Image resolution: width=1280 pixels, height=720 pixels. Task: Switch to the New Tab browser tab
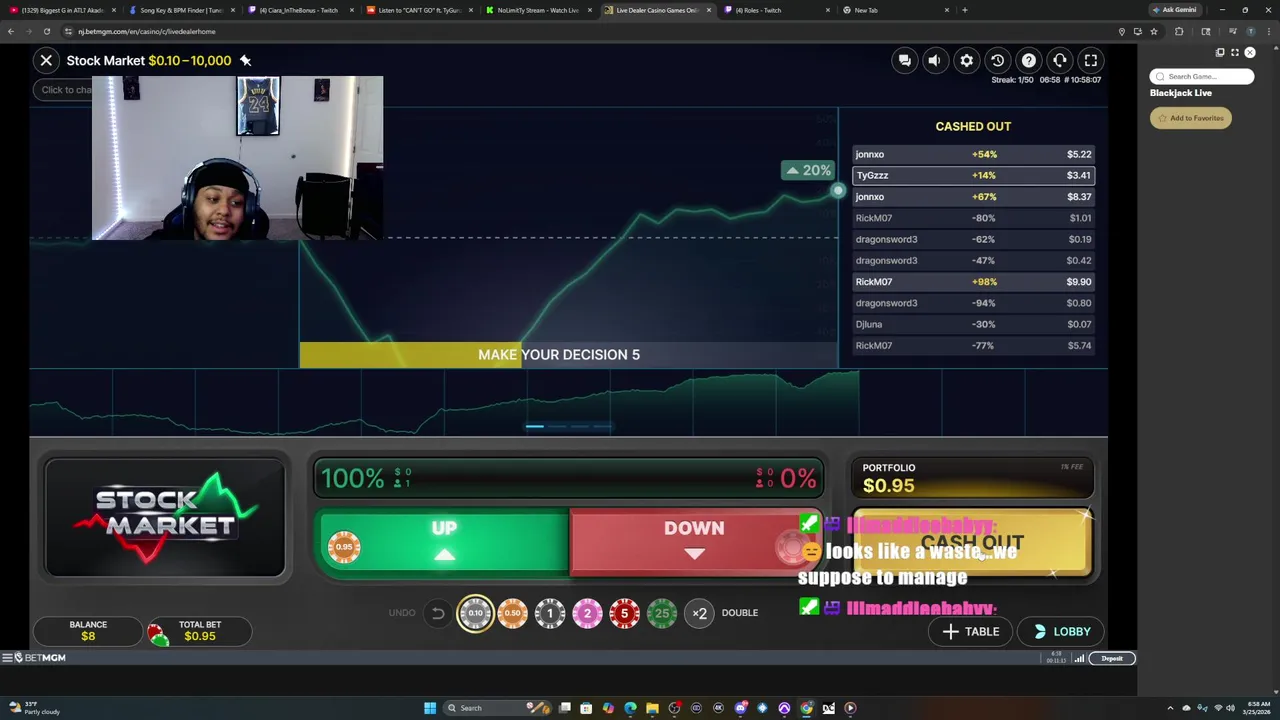point(895,10)
